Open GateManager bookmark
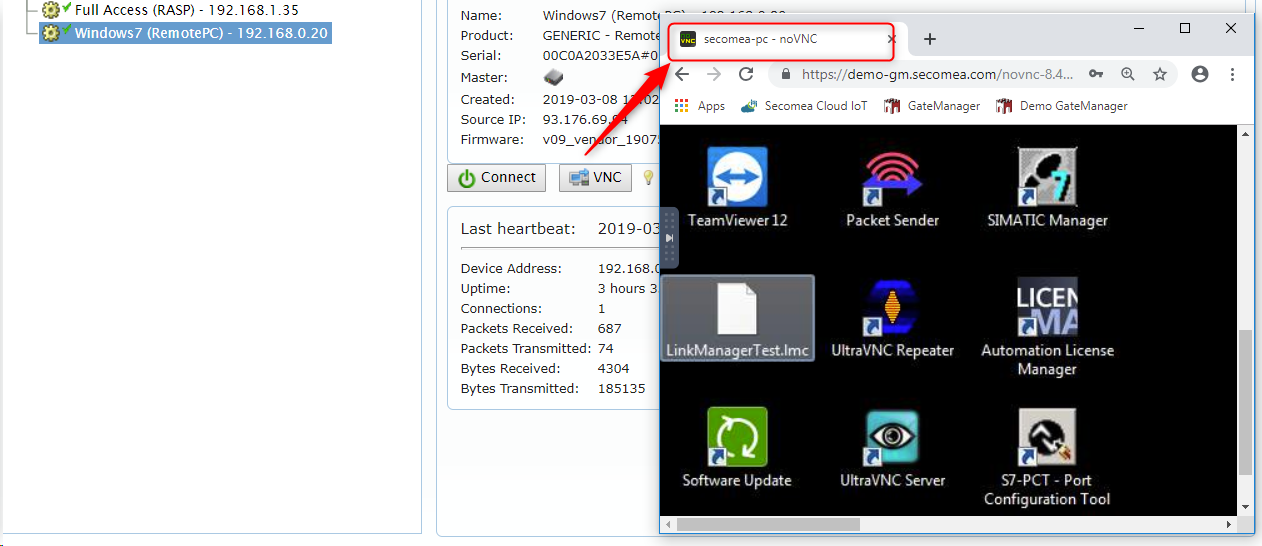This screenshot has height=546, width=1262. point(932,106)
